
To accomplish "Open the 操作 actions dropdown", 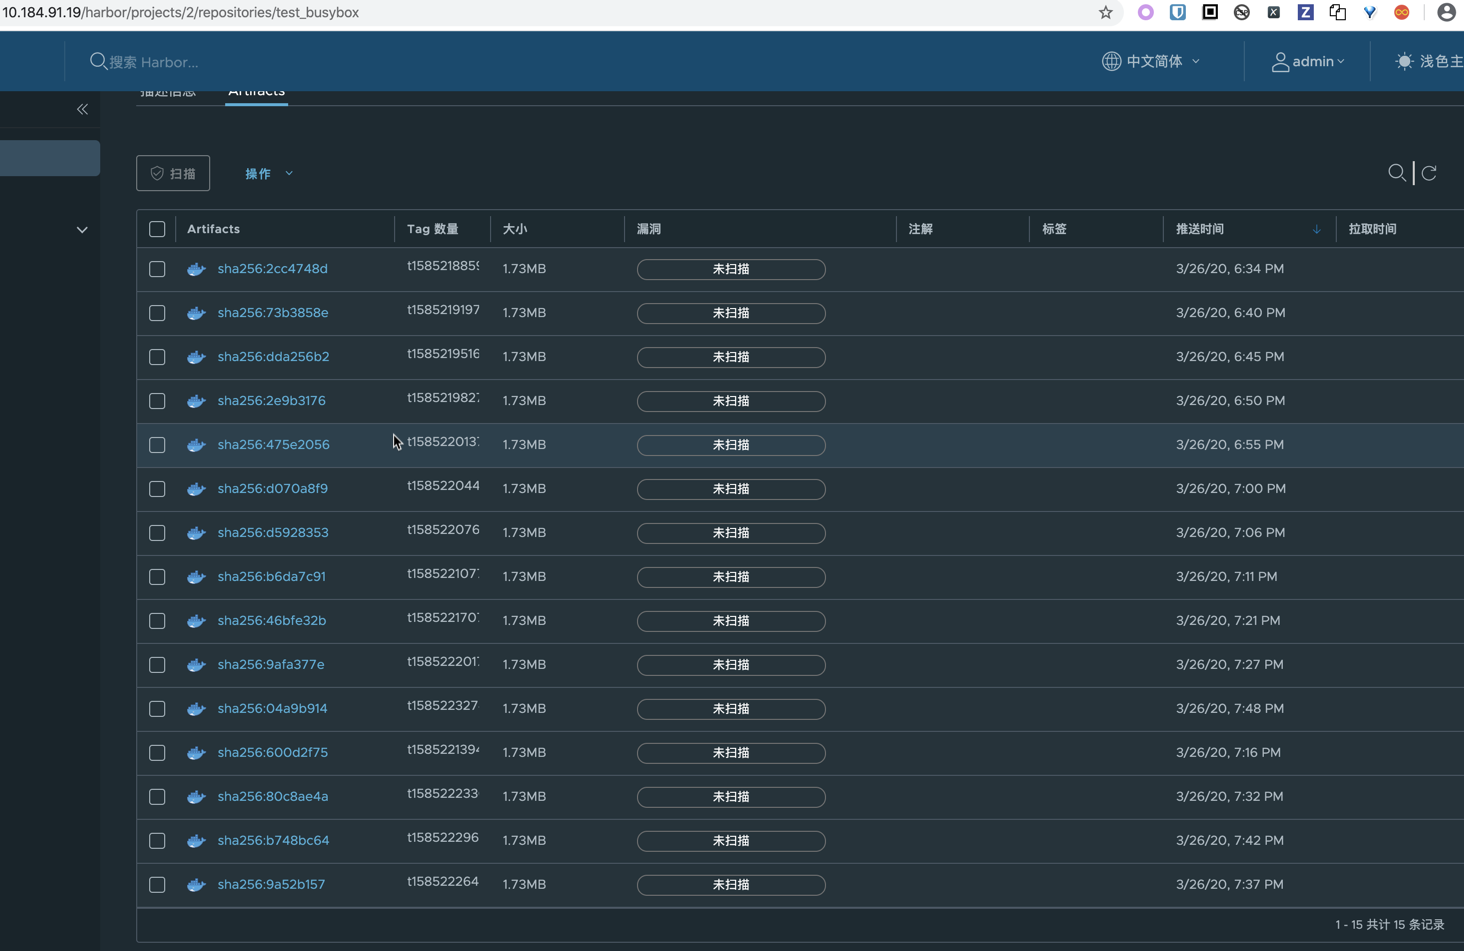I will pyautogui.click(x=269, y=173).
